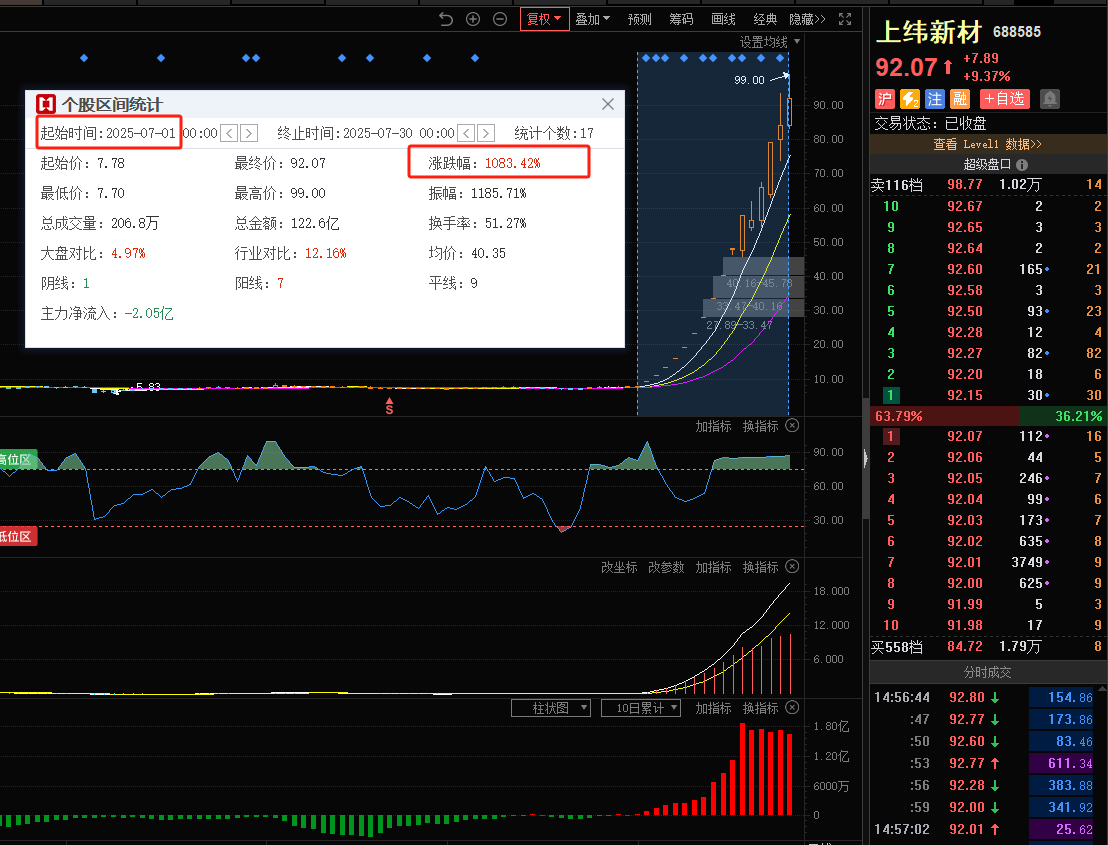Zoom out the chart with minus icon
The height and width of the screenshot is (845, 1108).
[500, 19]
